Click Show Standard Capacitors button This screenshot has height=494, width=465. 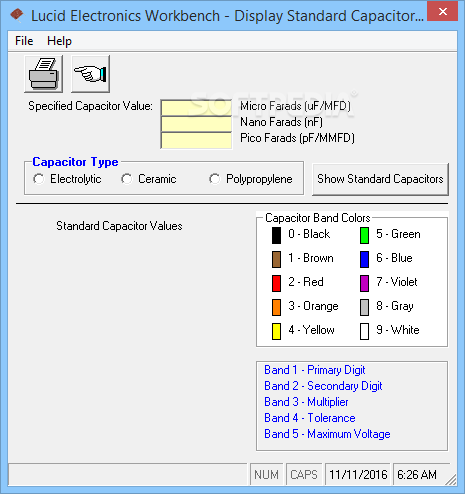click(380, 179)
